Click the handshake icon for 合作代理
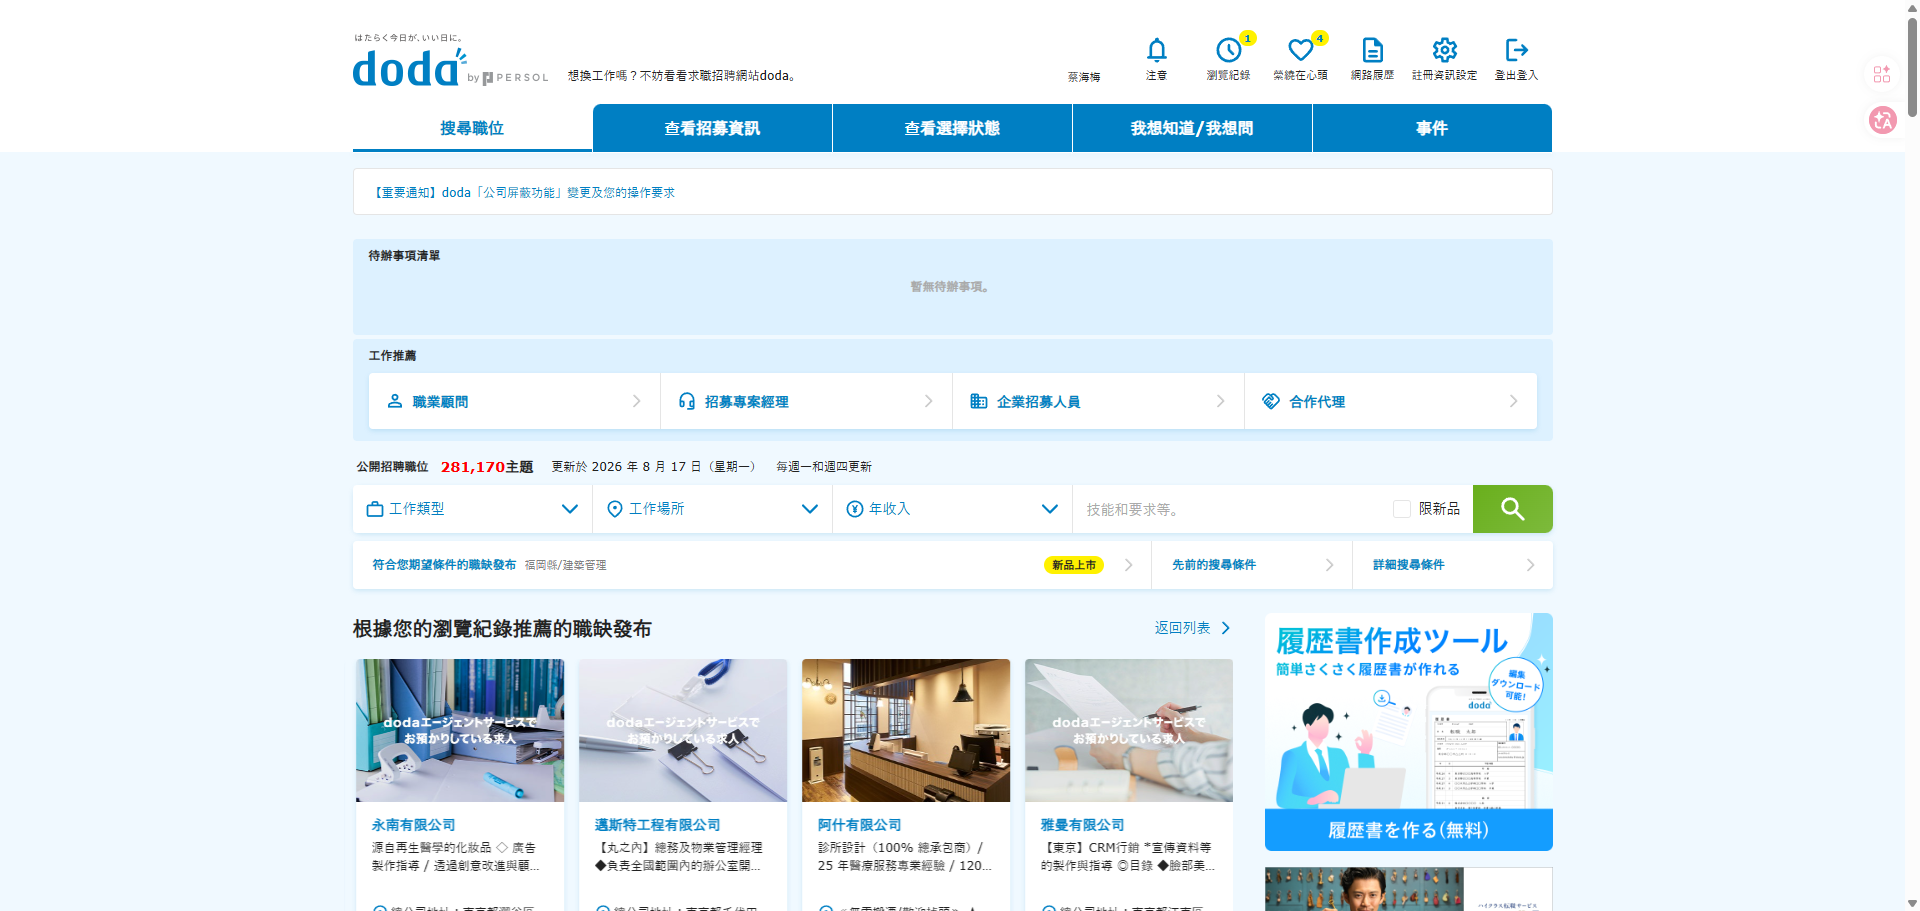1920x911 pixels. (x=1271, y=401)
